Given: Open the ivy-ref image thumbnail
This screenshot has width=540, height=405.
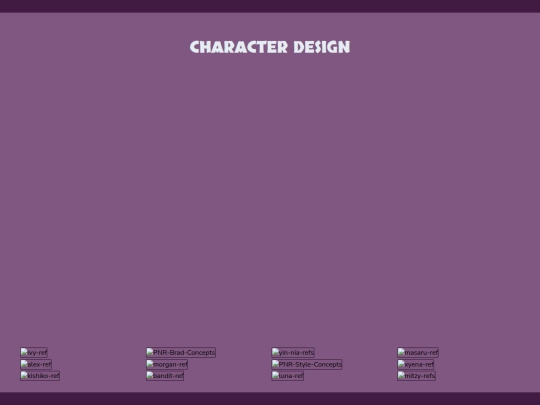Looking at the screenshot, I should pos(34,352).
